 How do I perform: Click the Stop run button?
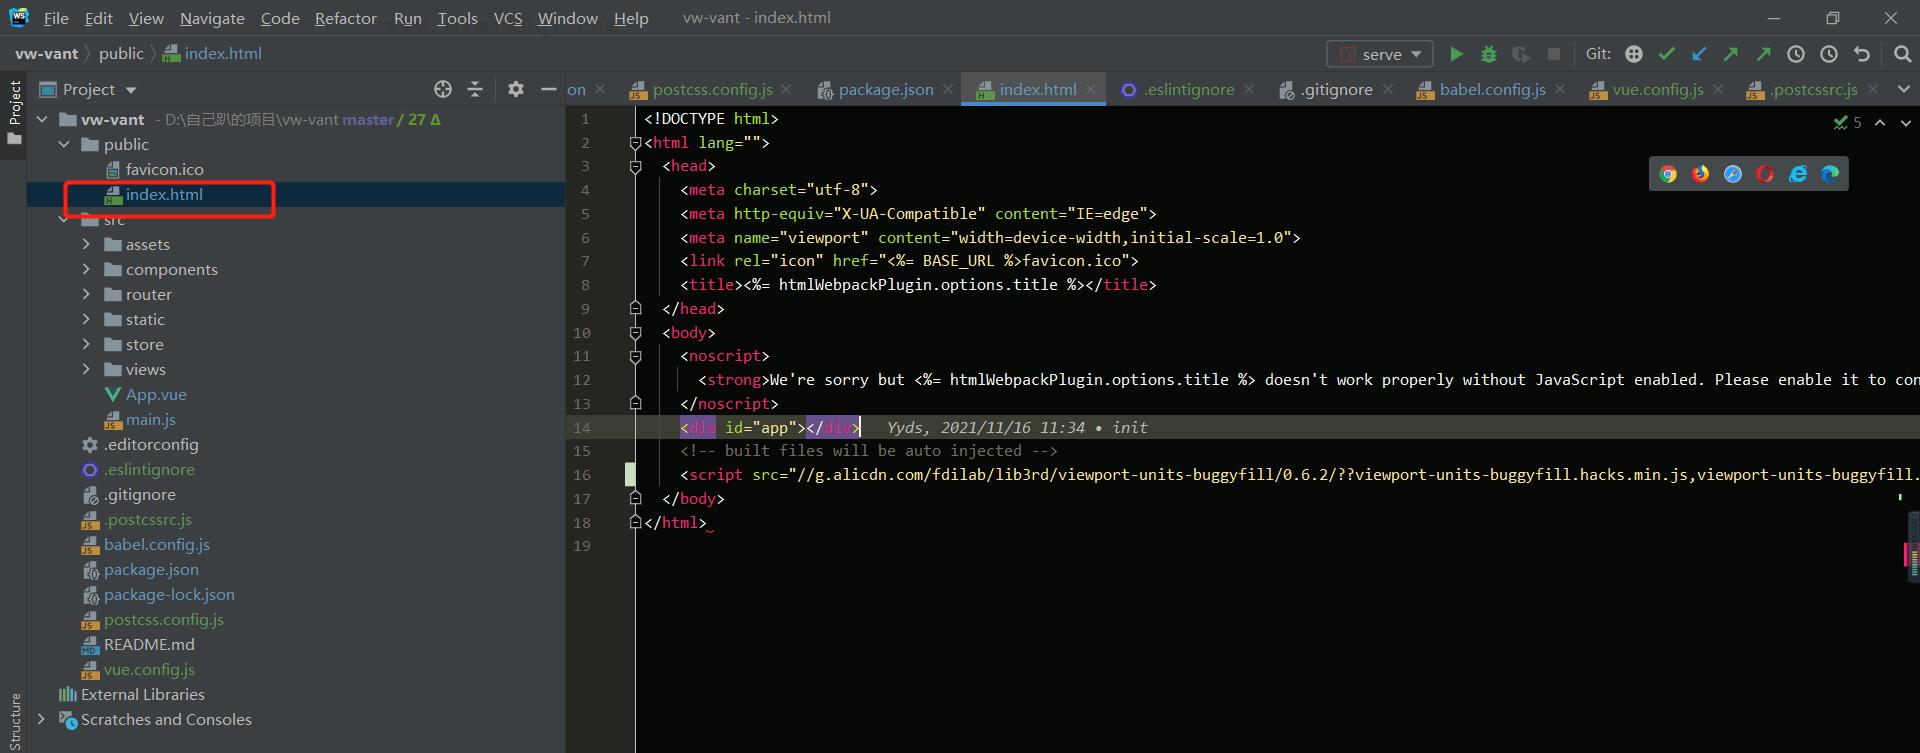tap(1553, 54)
